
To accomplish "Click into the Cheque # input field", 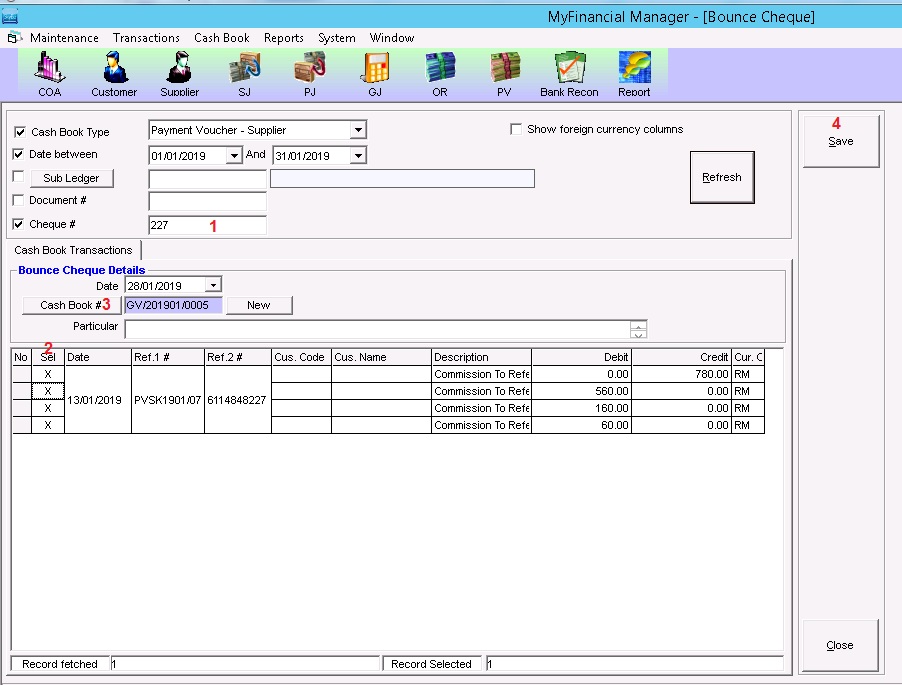I will pyautogui.click(x=207, y=226).
